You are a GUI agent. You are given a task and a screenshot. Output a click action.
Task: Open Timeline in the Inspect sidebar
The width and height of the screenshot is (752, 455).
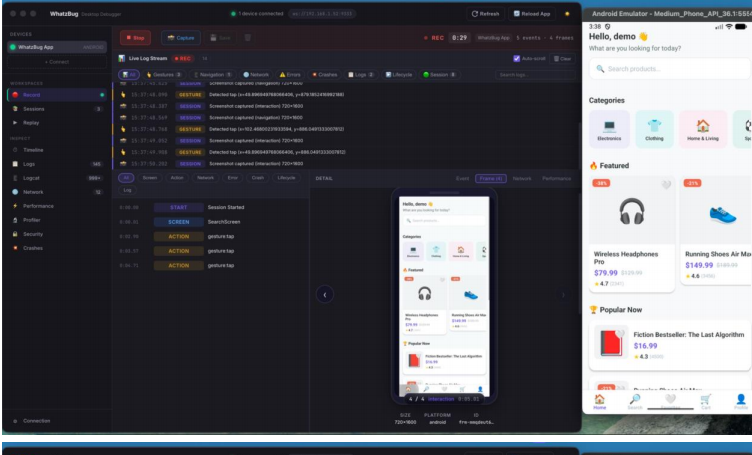pyautogui.click(x=57, y=150)
